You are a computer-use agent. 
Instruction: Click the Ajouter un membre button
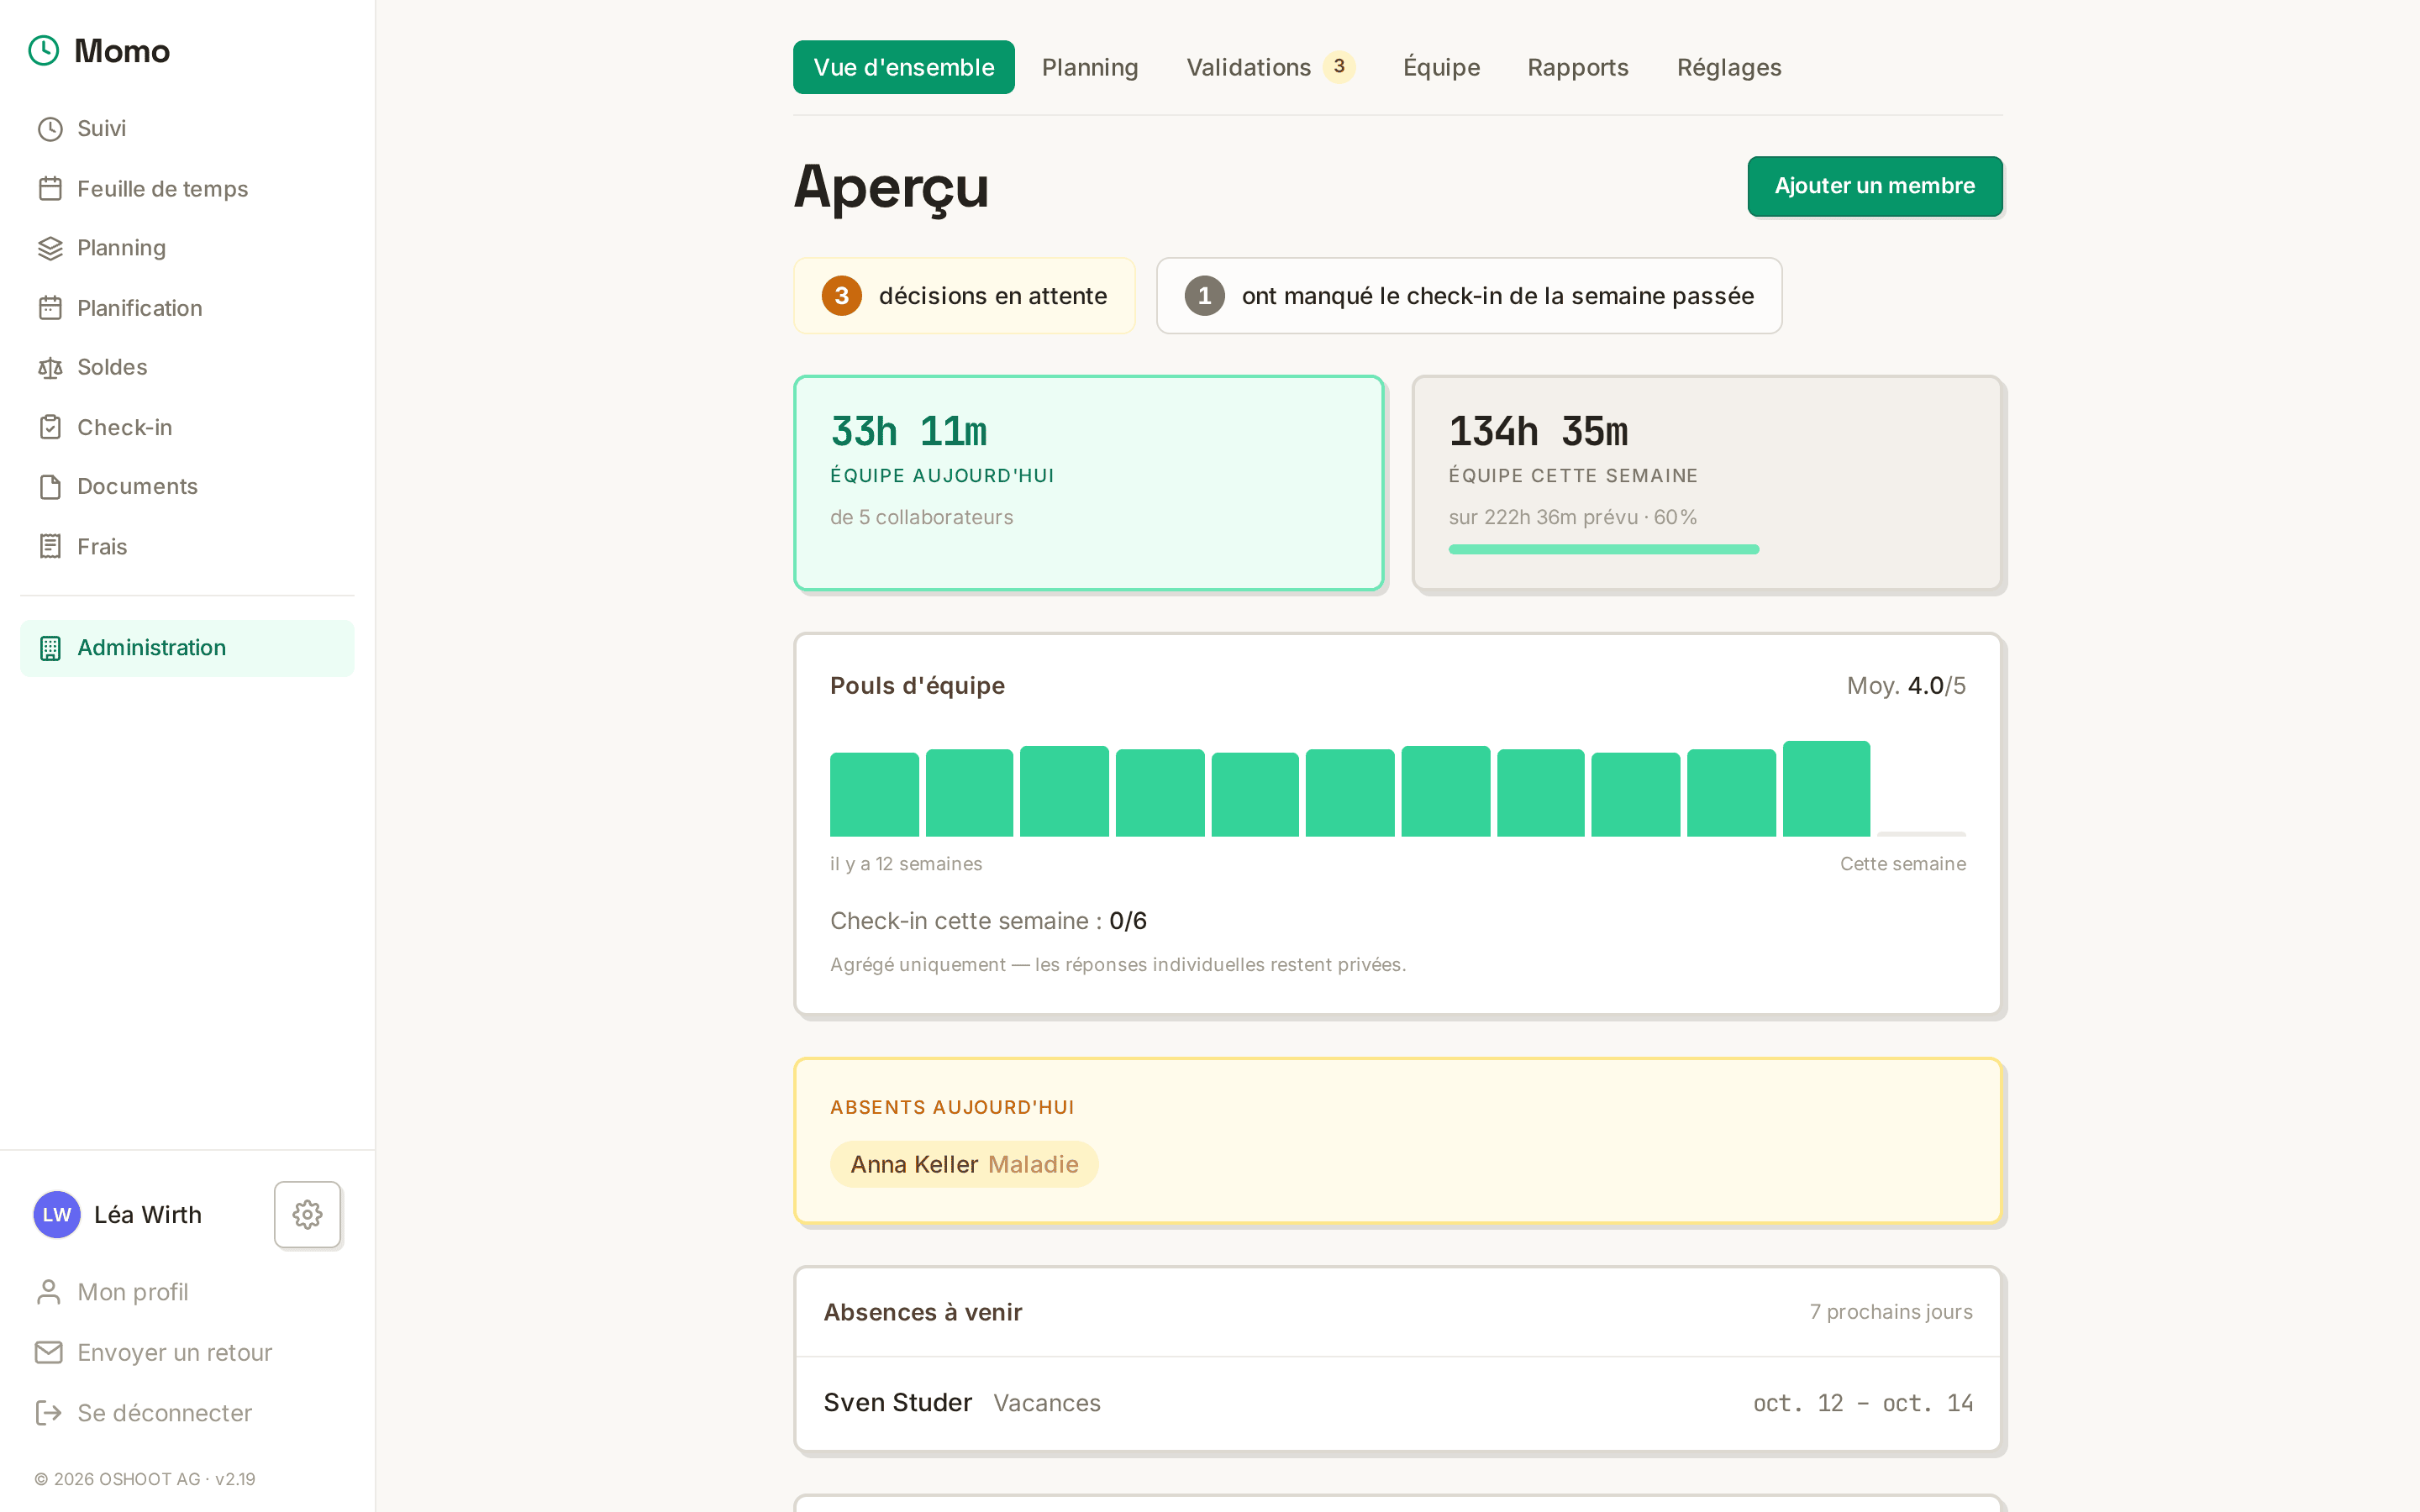[x=1875, y=186]
